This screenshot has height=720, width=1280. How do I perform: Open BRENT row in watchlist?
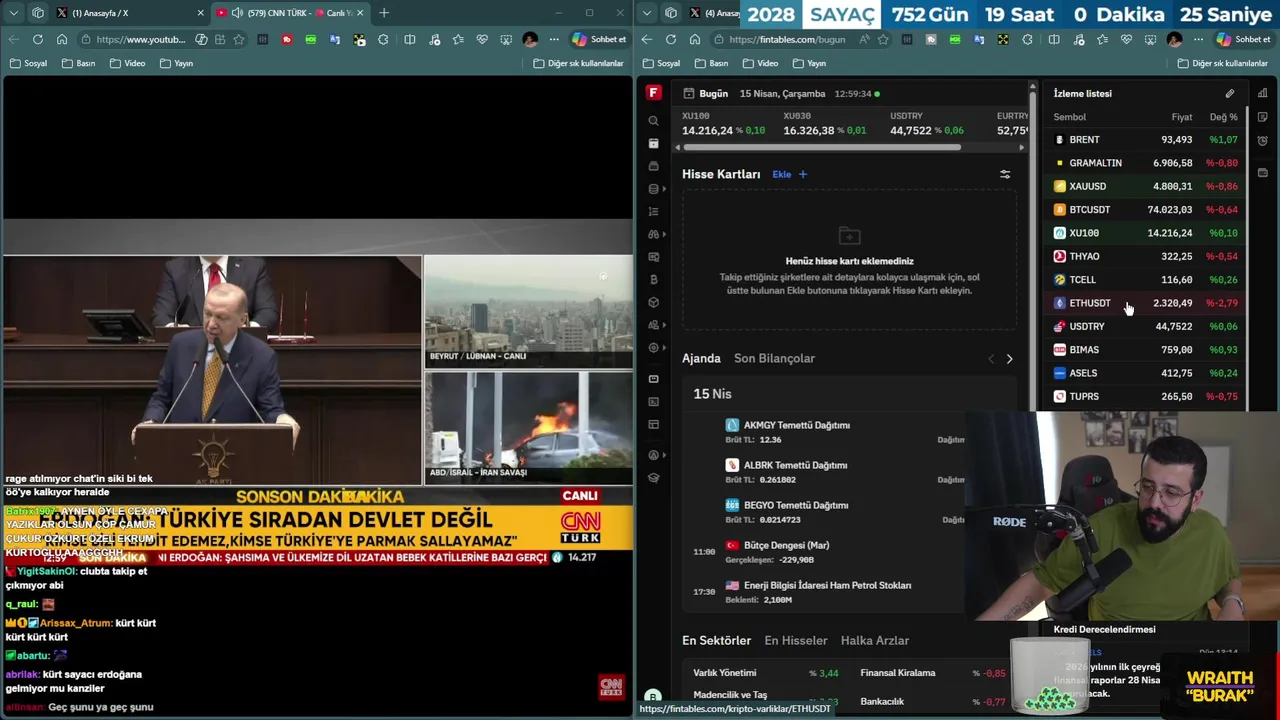pos(1144,140)
